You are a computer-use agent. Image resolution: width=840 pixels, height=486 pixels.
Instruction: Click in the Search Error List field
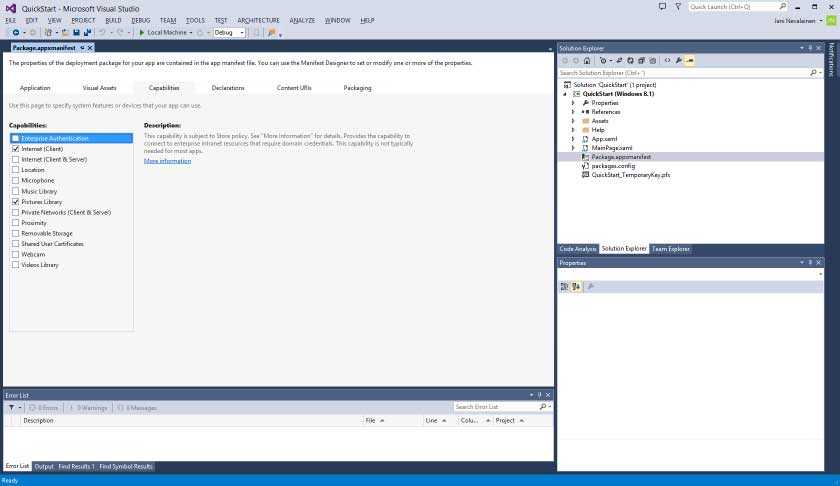pos(496,407)
